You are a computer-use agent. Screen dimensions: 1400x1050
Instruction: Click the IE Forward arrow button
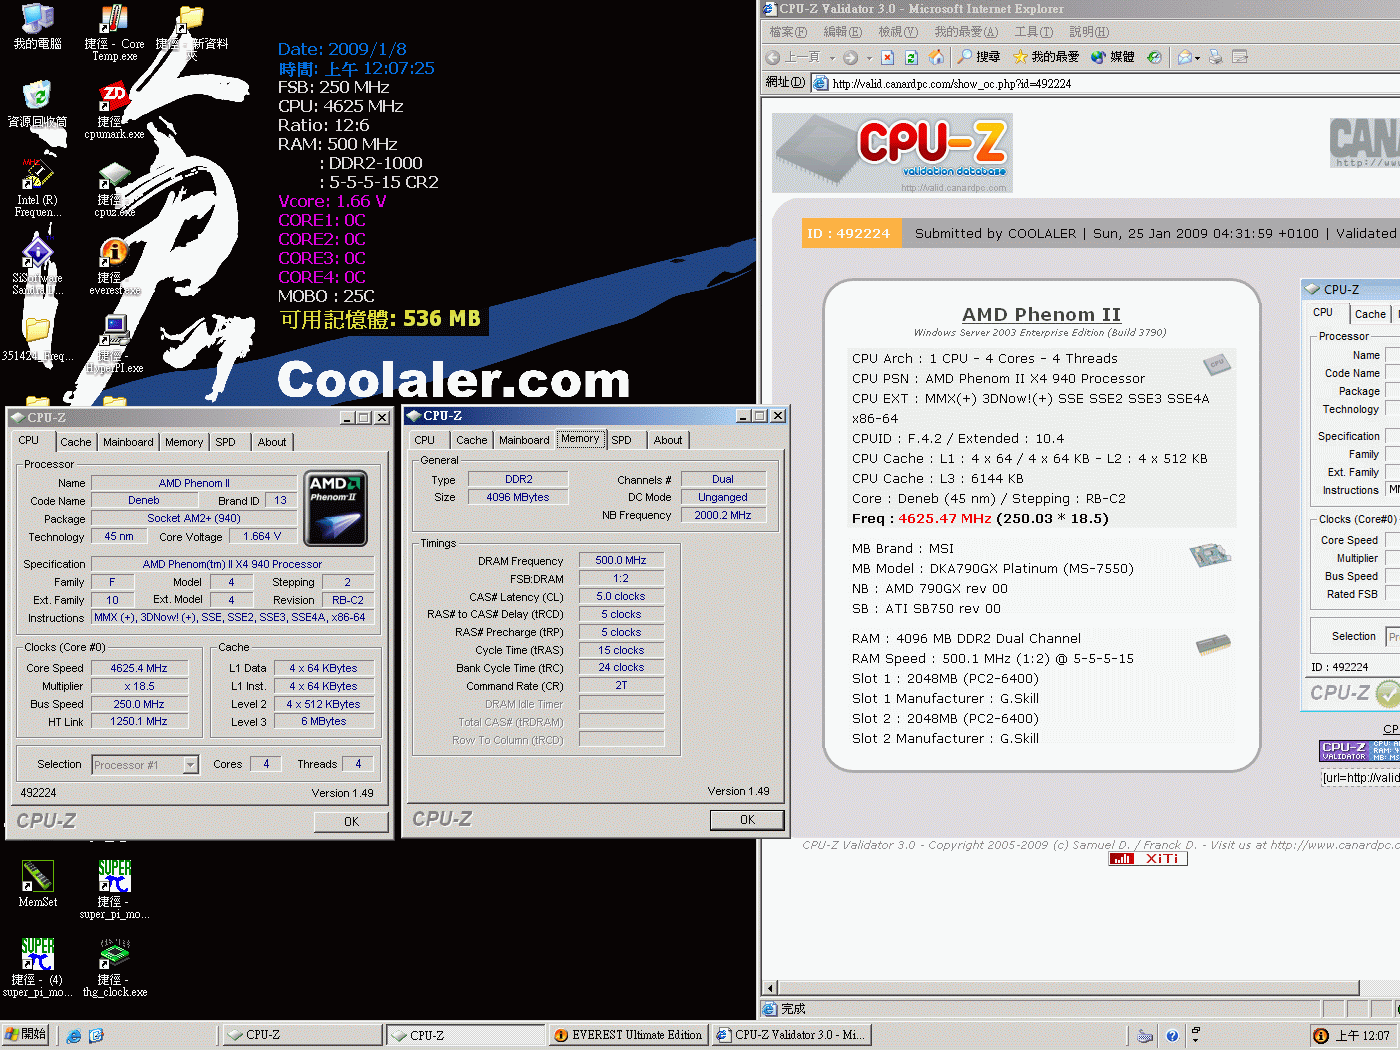(850, 57)
